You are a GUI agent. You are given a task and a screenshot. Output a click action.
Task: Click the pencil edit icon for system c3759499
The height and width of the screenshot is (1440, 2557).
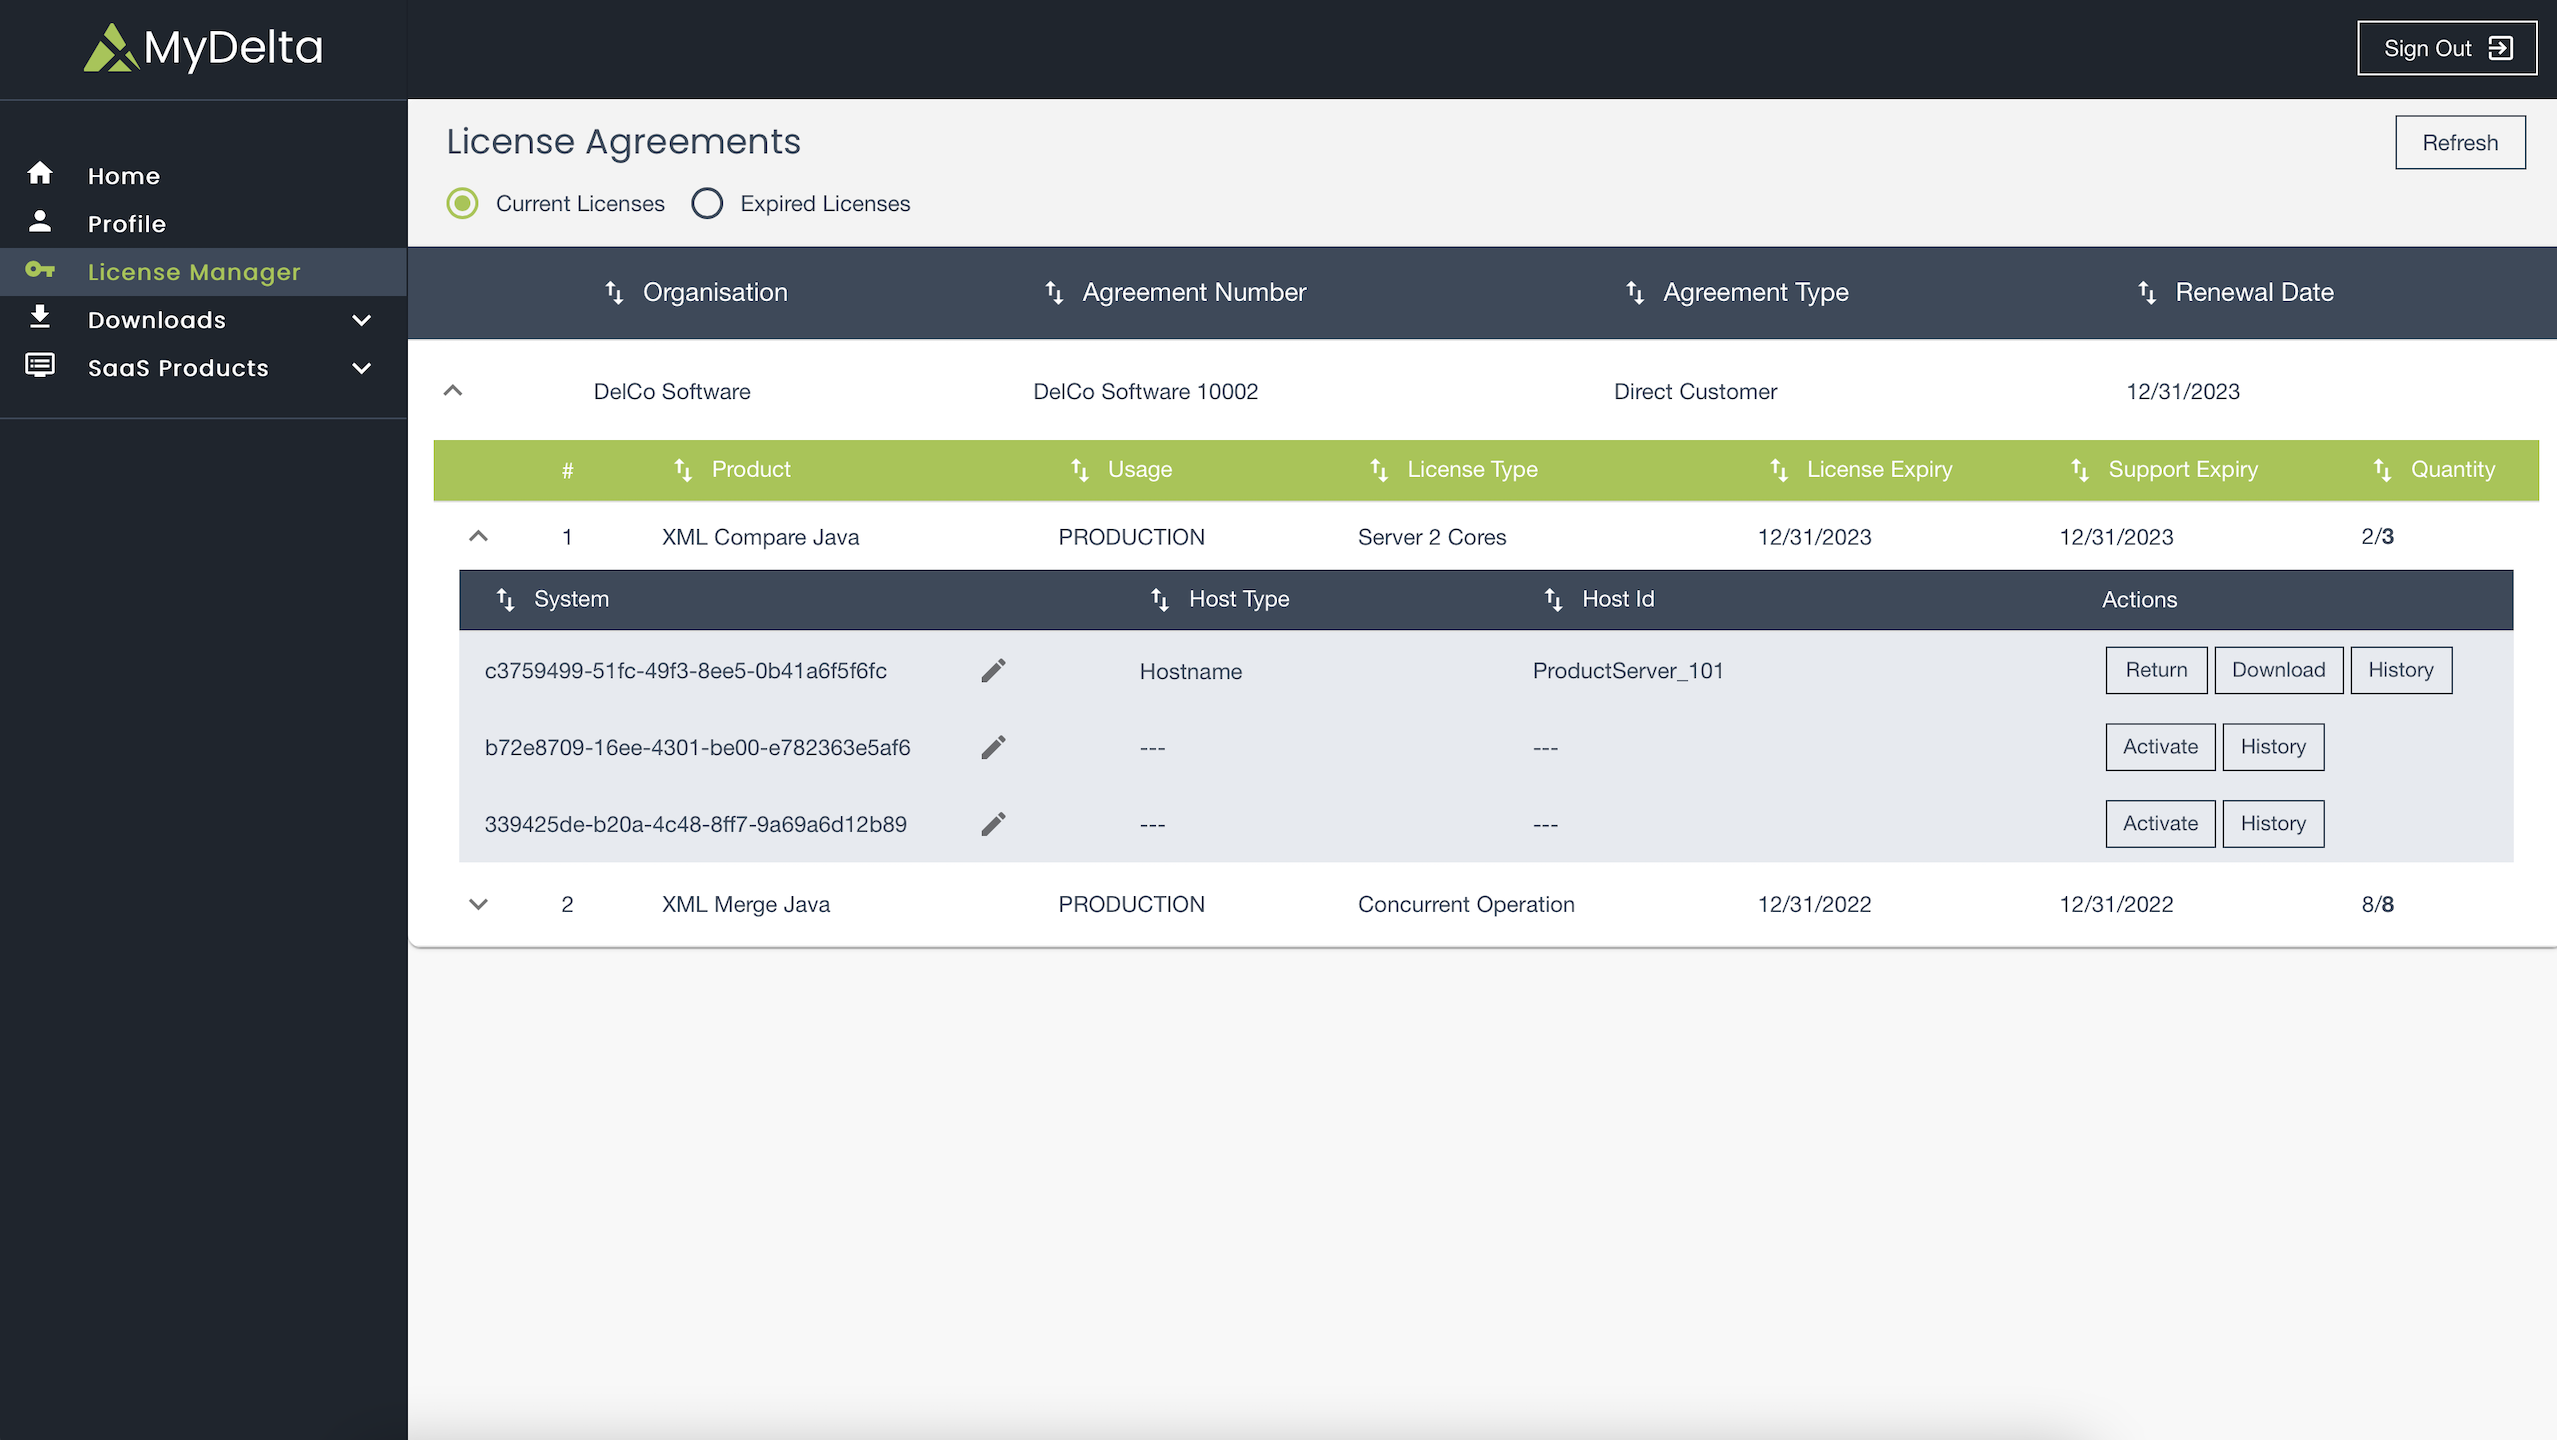992,671
